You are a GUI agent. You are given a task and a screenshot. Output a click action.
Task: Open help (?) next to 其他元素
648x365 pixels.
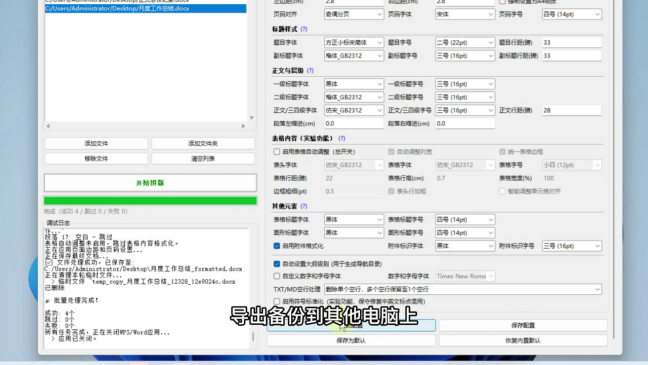tap(304, 206)
